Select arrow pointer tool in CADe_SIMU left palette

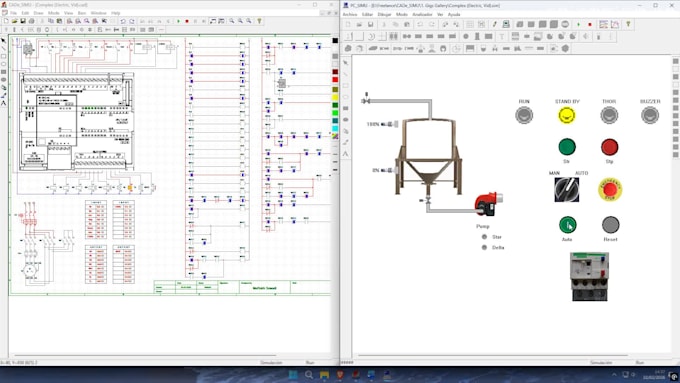[x=3, y=41]
